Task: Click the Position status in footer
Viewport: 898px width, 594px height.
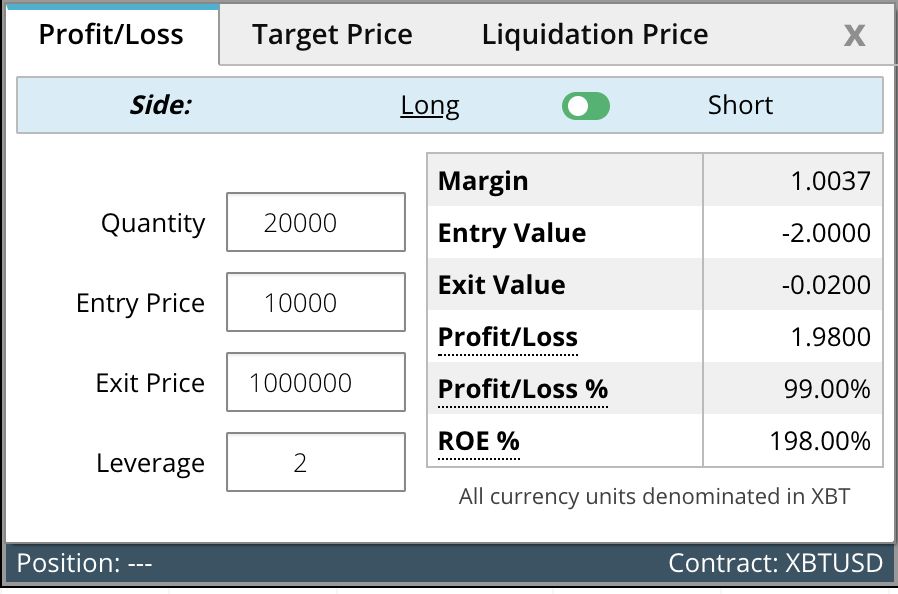Action: [x=85, y=563]
